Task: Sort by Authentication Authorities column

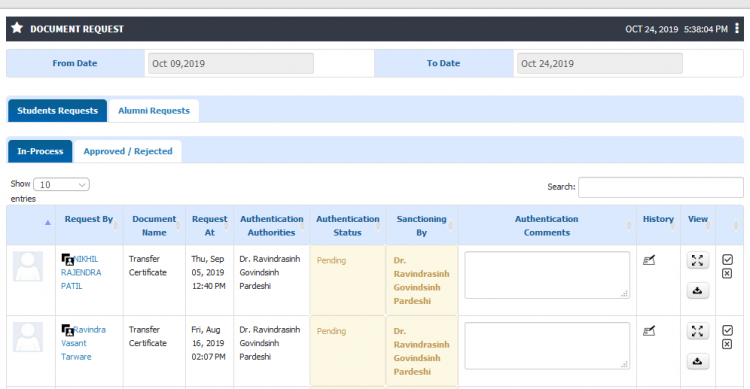Action: coord(272,226)
